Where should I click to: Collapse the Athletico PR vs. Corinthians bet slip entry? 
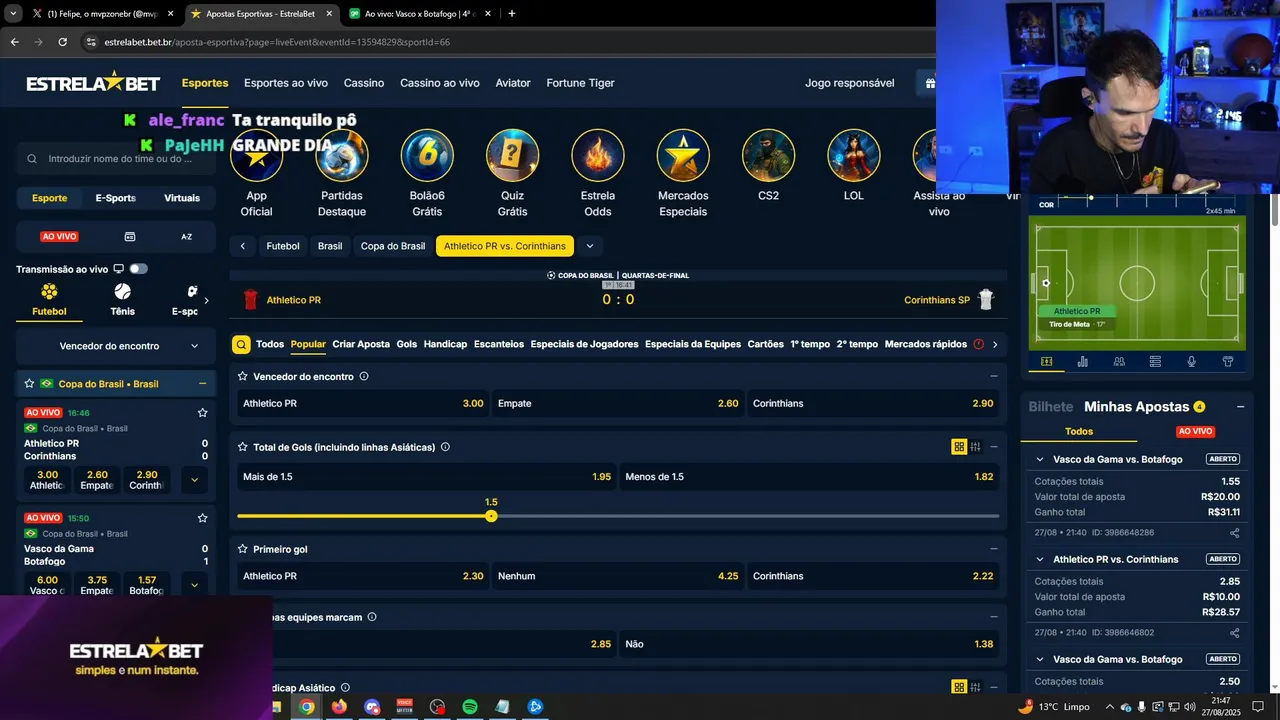tap(1040, 559)
